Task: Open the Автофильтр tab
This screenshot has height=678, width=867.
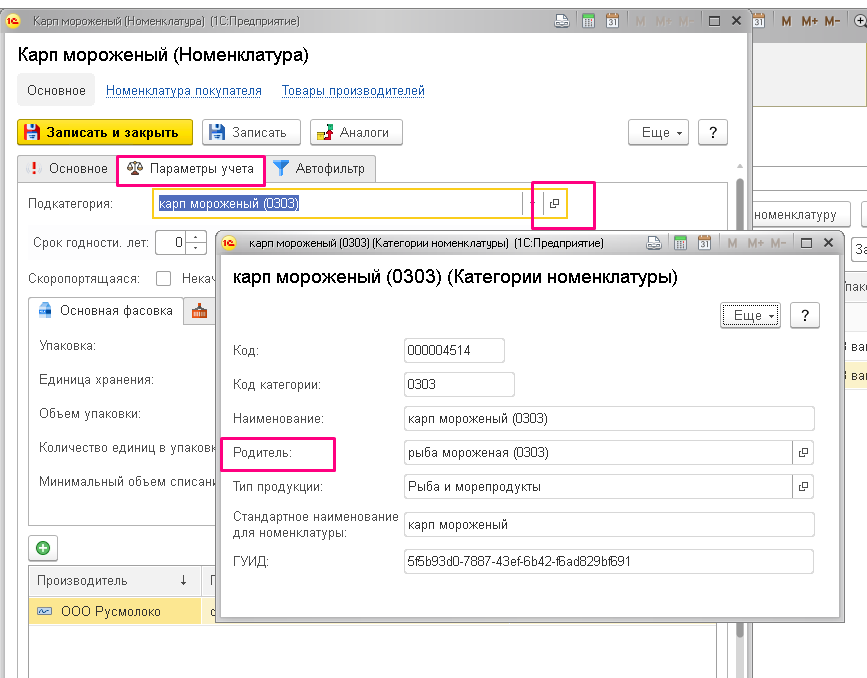Action: [x=320, y=169]
